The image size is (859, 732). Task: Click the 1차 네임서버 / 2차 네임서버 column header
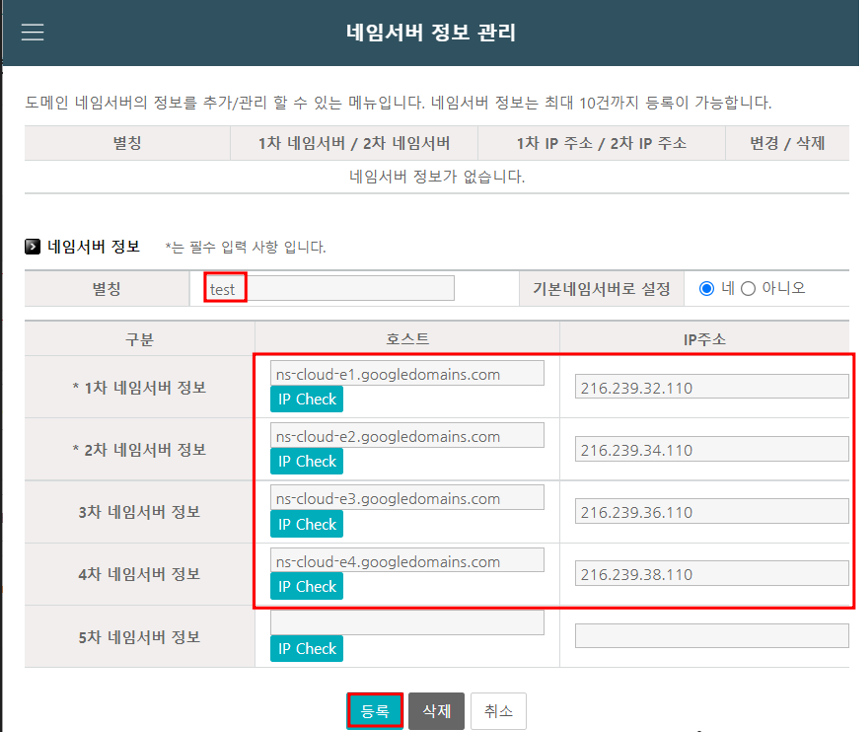(354, 143)
